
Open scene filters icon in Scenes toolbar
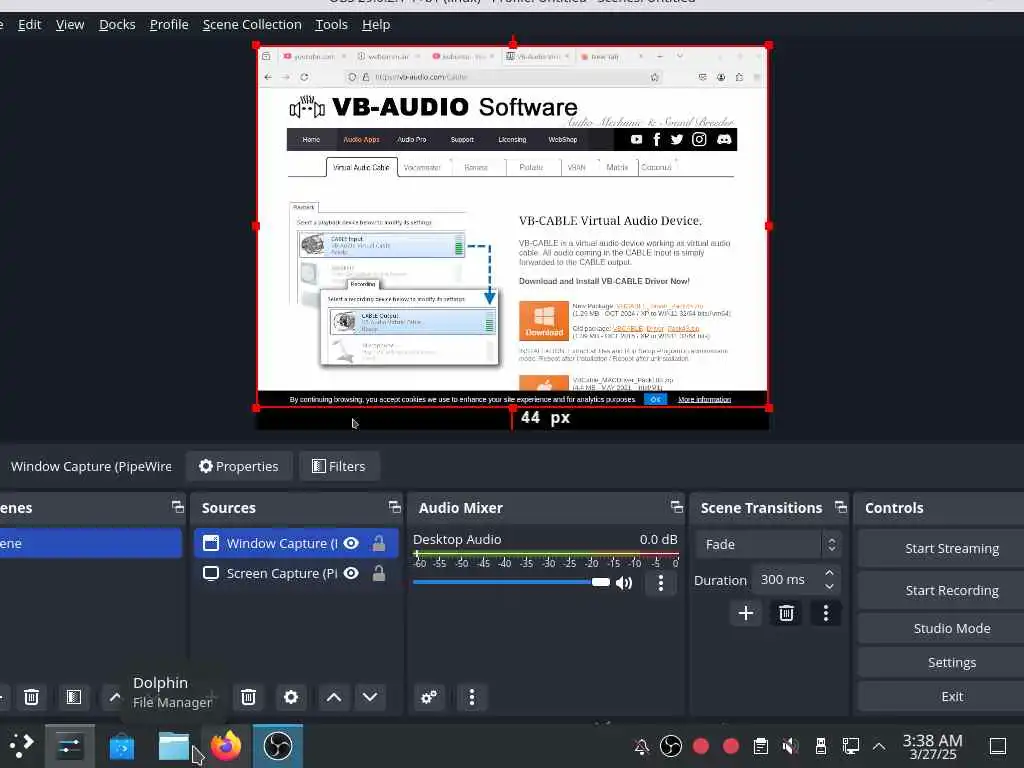[x=74, y=697]
